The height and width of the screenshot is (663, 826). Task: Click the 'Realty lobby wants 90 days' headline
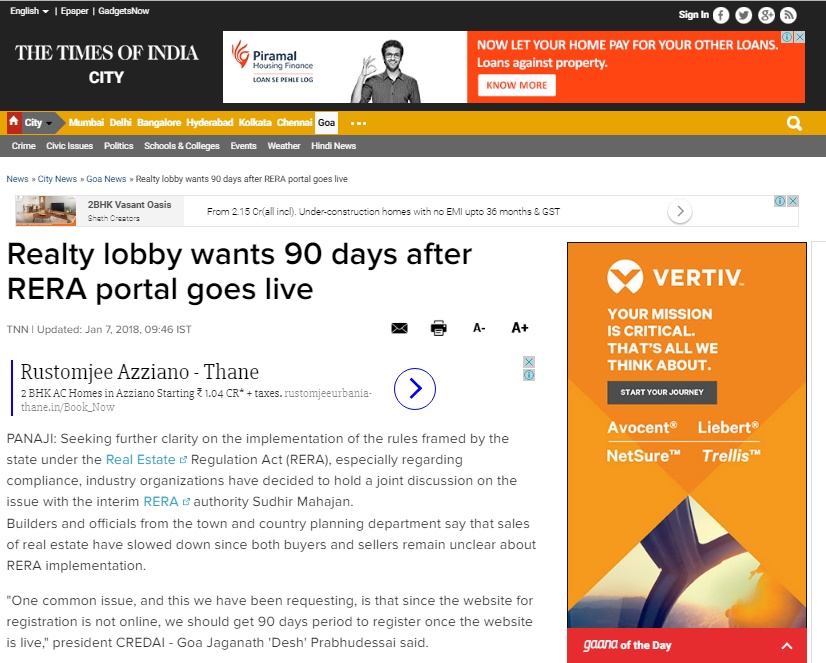(x=240, y=272)
